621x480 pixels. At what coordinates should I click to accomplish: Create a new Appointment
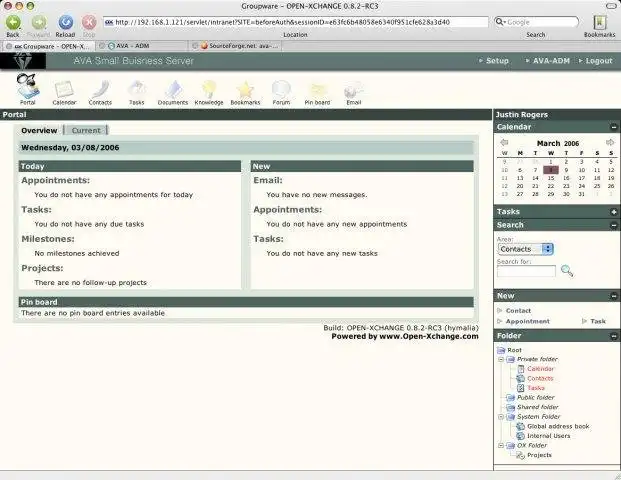[528, 321]
